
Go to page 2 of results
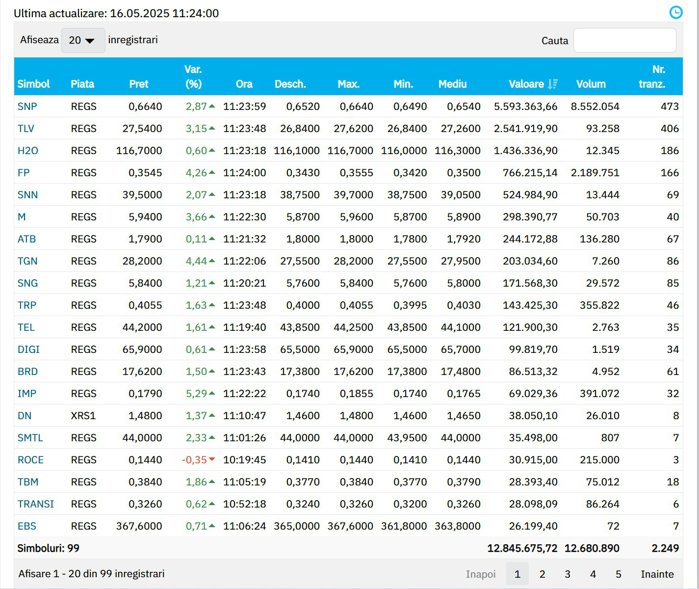542,574
